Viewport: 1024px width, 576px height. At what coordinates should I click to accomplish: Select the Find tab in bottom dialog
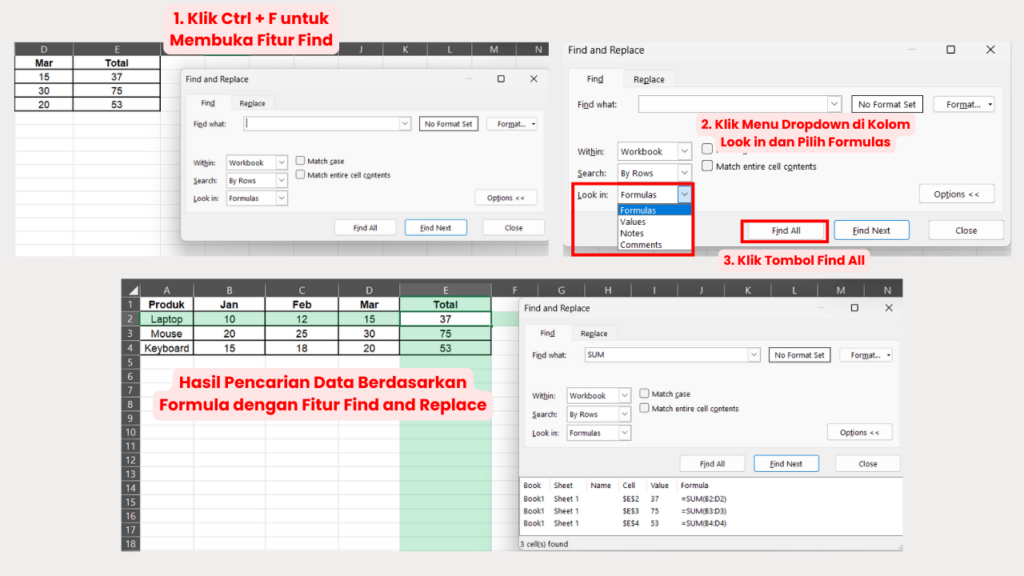point(547,333)
